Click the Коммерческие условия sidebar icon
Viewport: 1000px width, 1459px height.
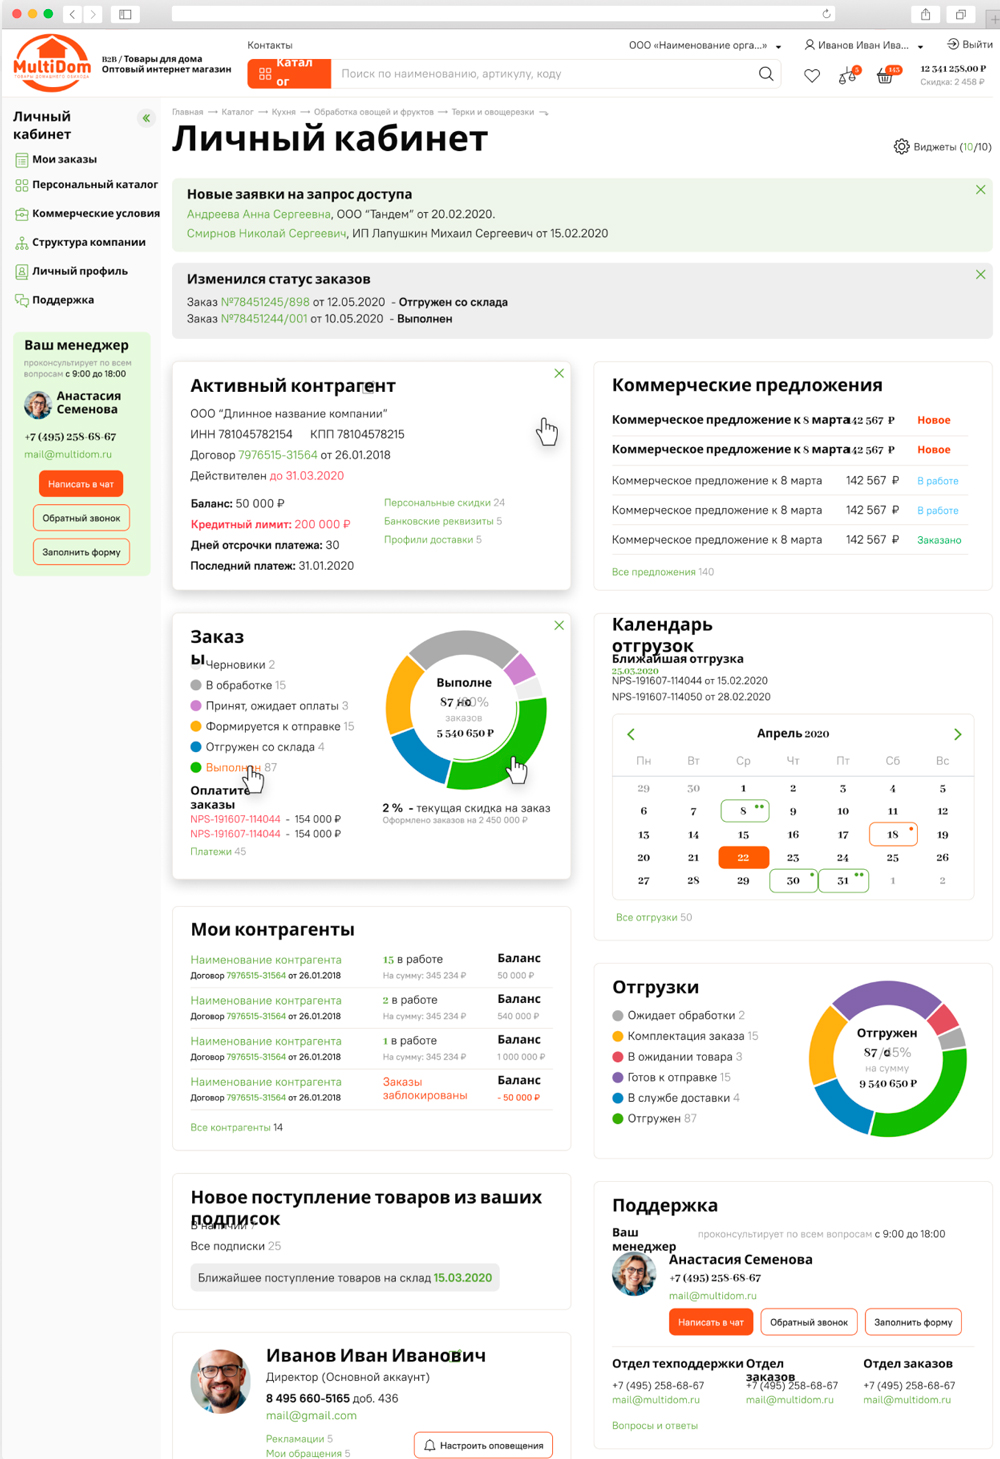(21, 214)
